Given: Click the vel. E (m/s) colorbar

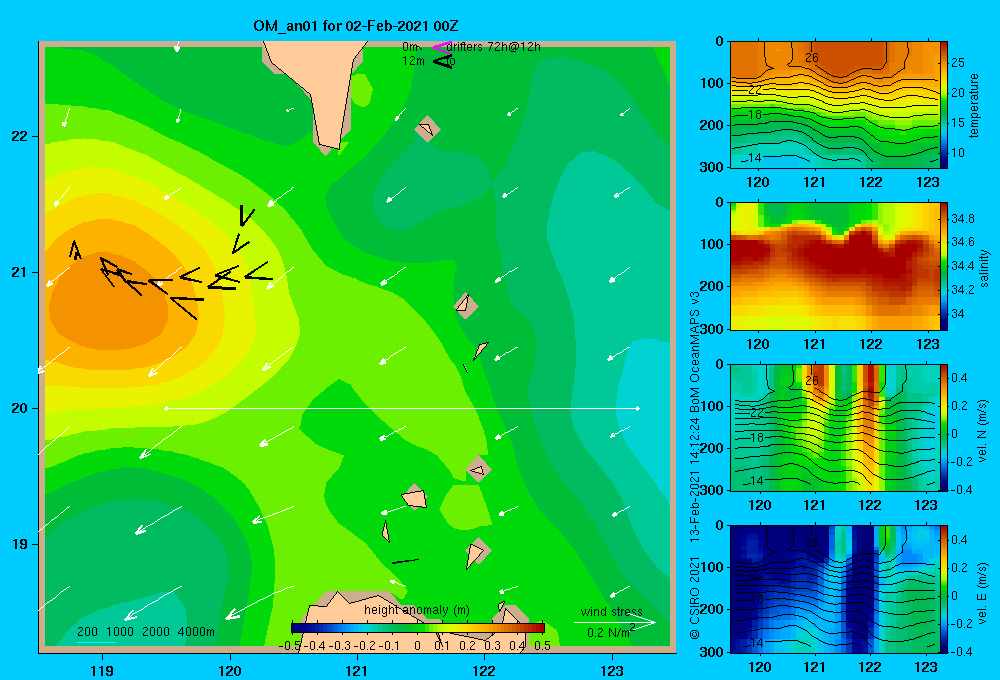Looking at the screenshot, I should point(944,589).
